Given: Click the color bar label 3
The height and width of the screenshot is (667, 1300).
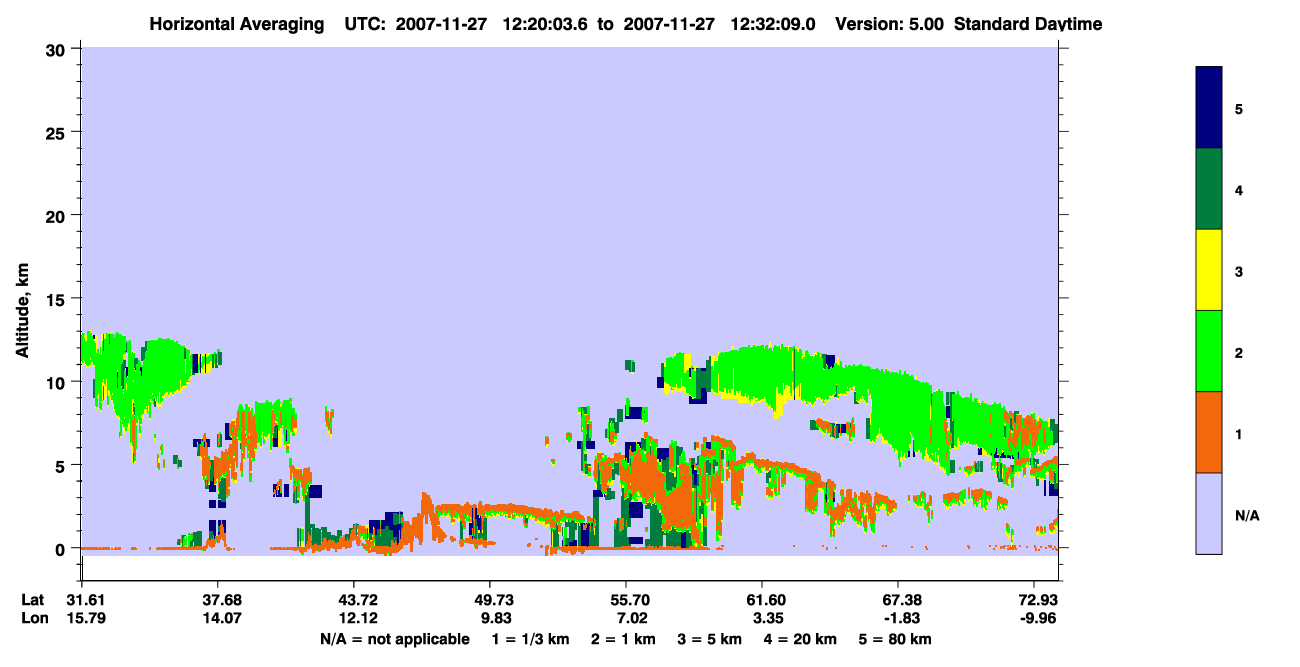Looking at the screenshot, I should 1240,270.
